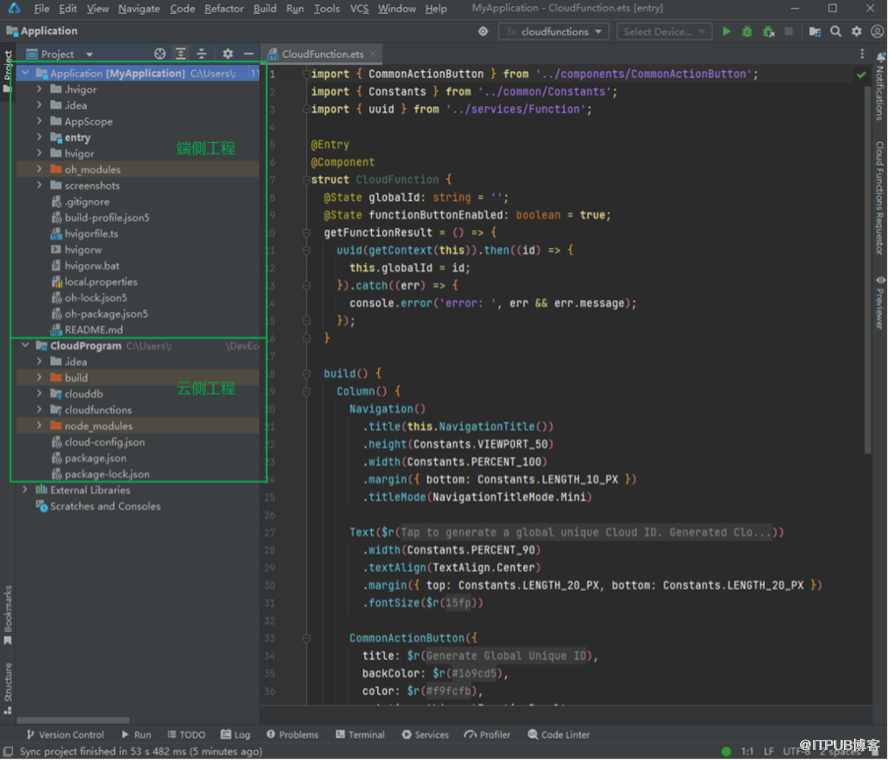This screenshot has height=760, width=890.
Task: Open Cloud Functions Requestor side panel
Action: click(880, 198)
